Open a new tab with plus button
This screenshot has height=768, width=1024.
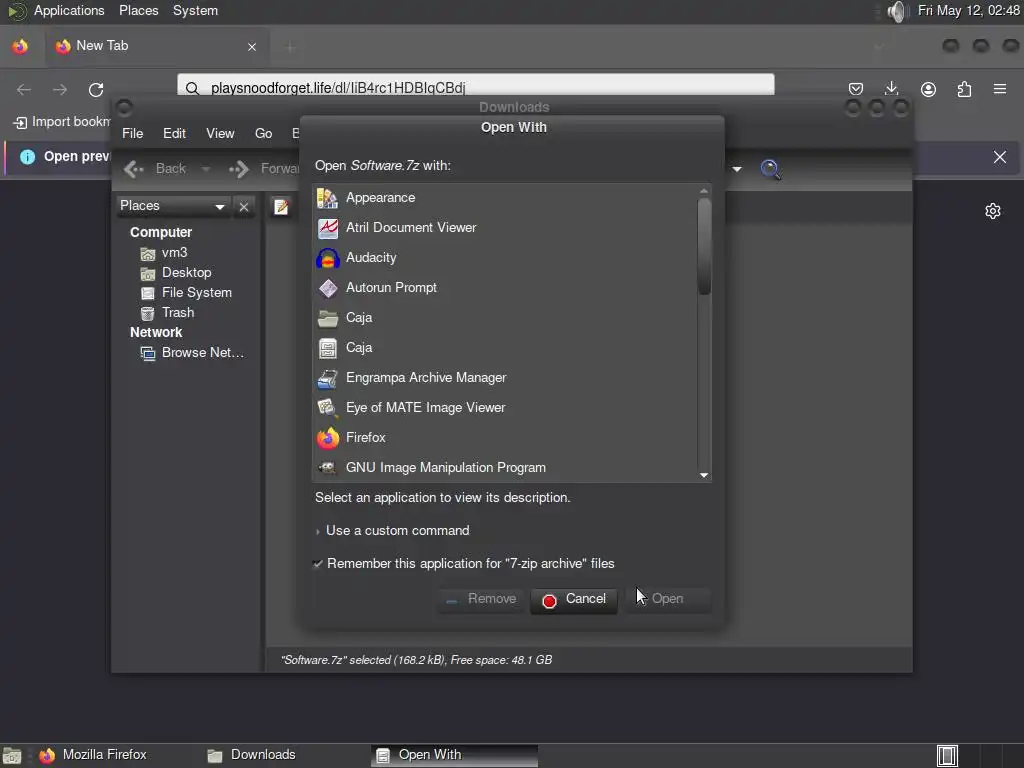point(290,47)
